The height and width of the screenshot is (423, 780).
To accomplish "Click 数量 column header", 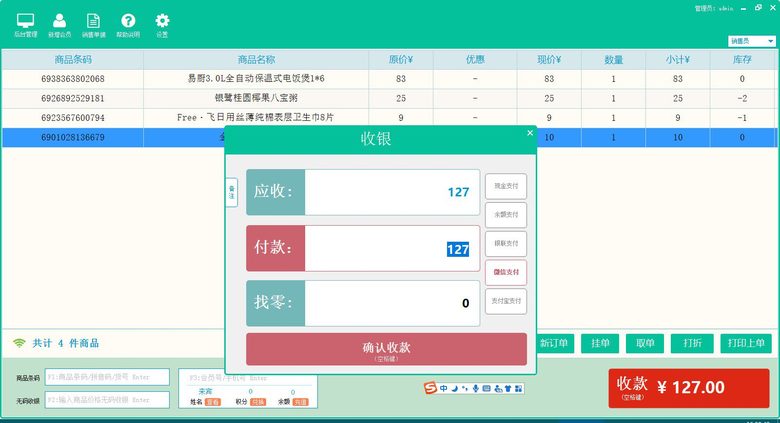I will click(613, 60).
